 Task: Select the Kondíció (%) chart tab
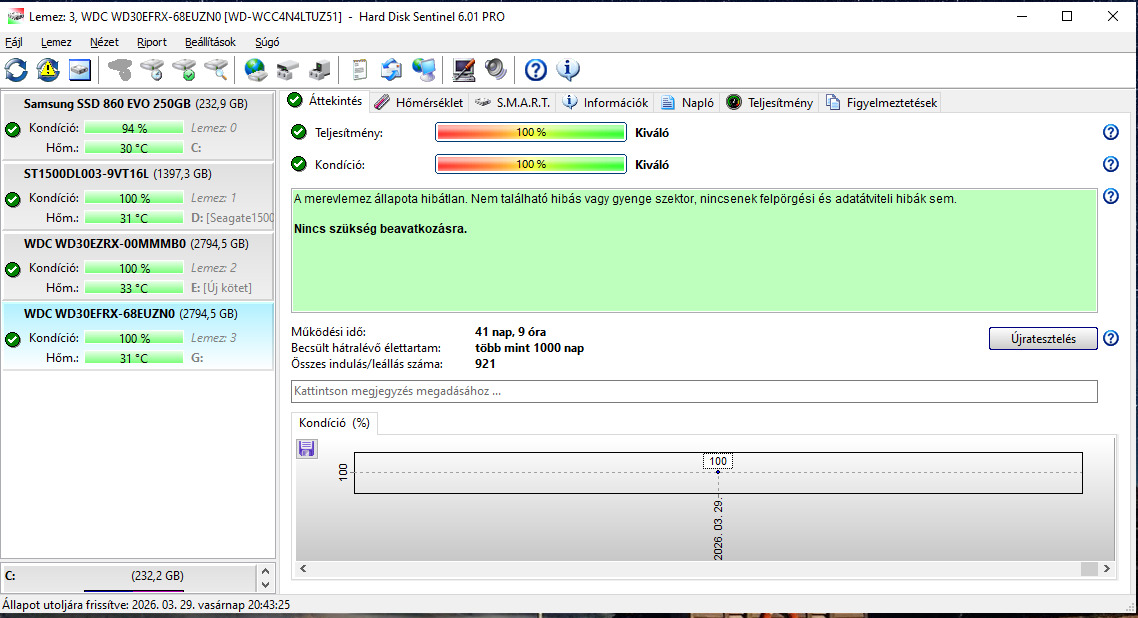335,423
